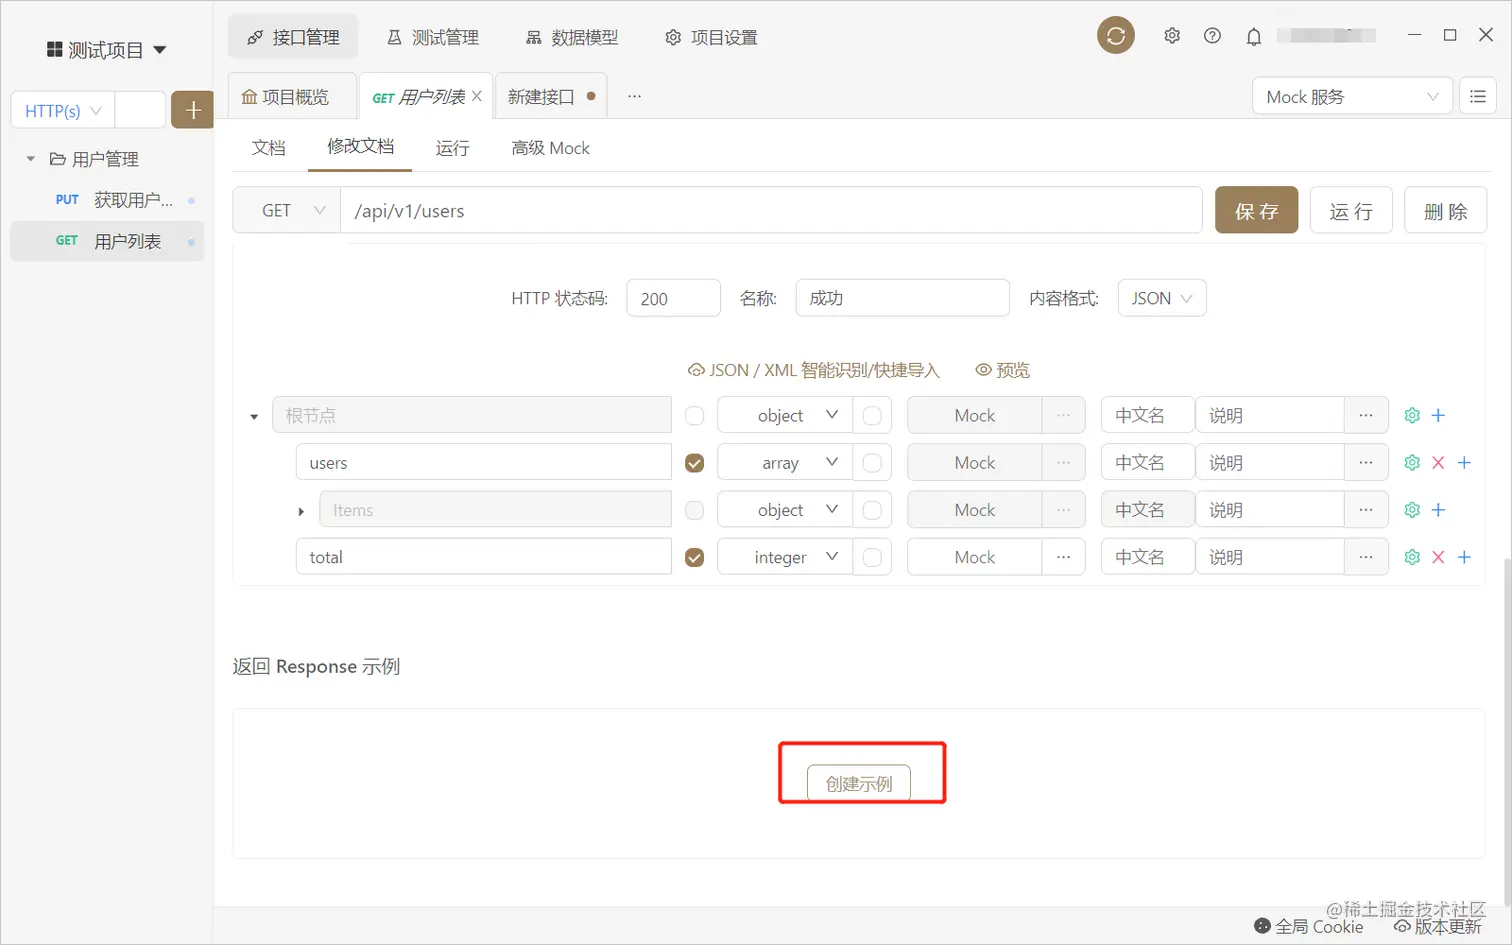Open the 运行 sub-tab

pyautogui.click(x=452, y=148)
